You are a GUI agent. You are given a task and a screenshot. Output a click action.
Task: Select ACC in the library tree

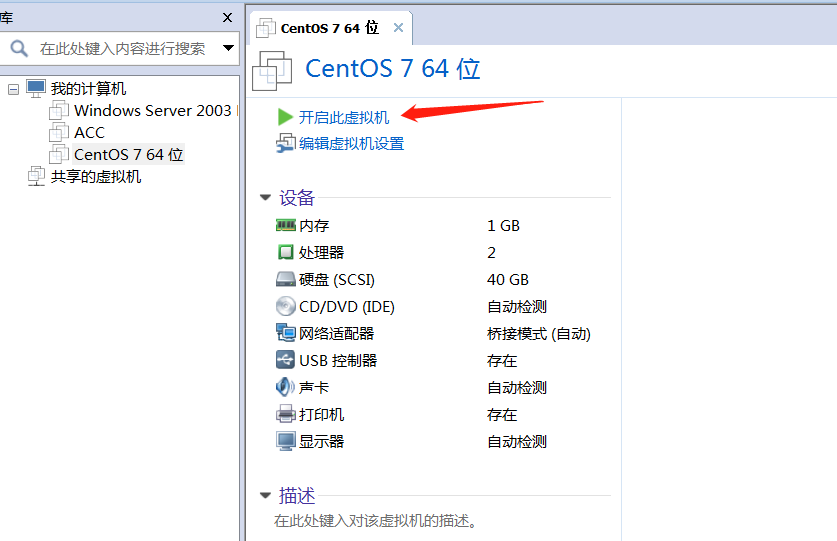pyautogui.click(x=89, y=132)
